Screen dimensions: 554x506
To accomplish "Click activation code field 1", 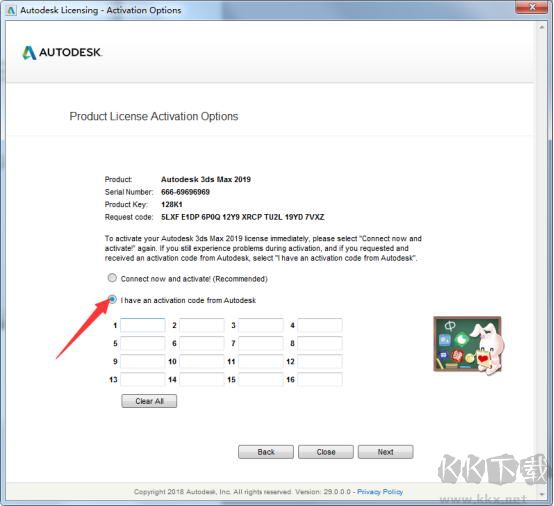I will pyautogui.click(x=143, y=325).
